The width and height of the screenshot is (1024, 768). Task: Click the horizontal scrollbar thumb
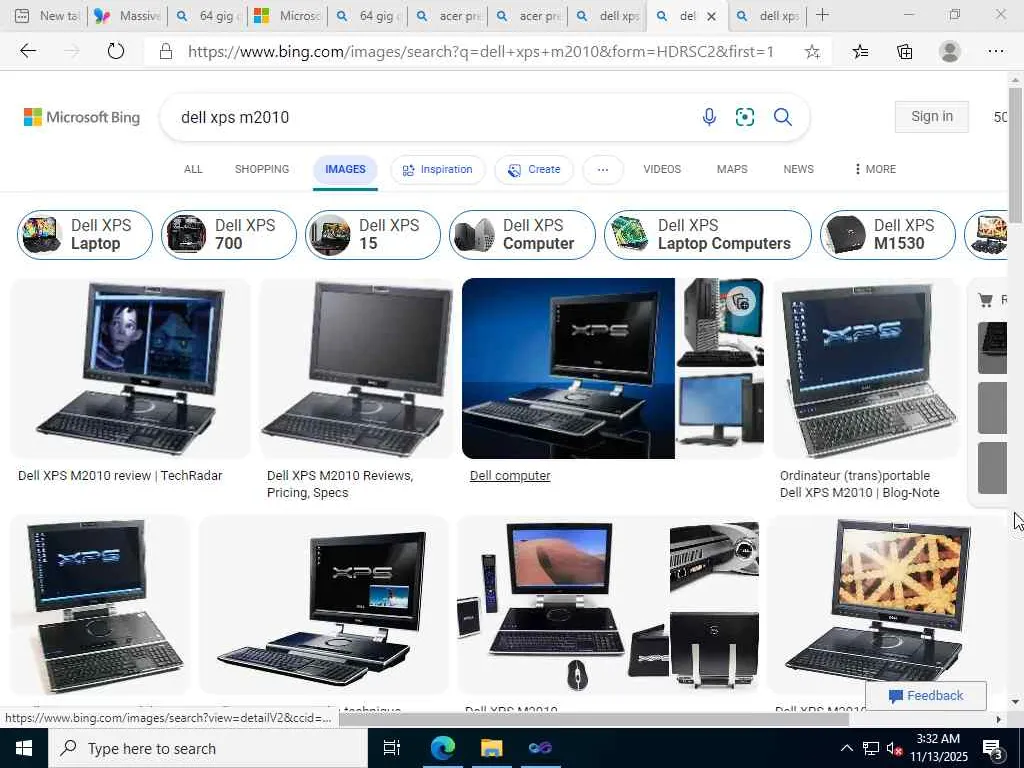pos(593,719)
